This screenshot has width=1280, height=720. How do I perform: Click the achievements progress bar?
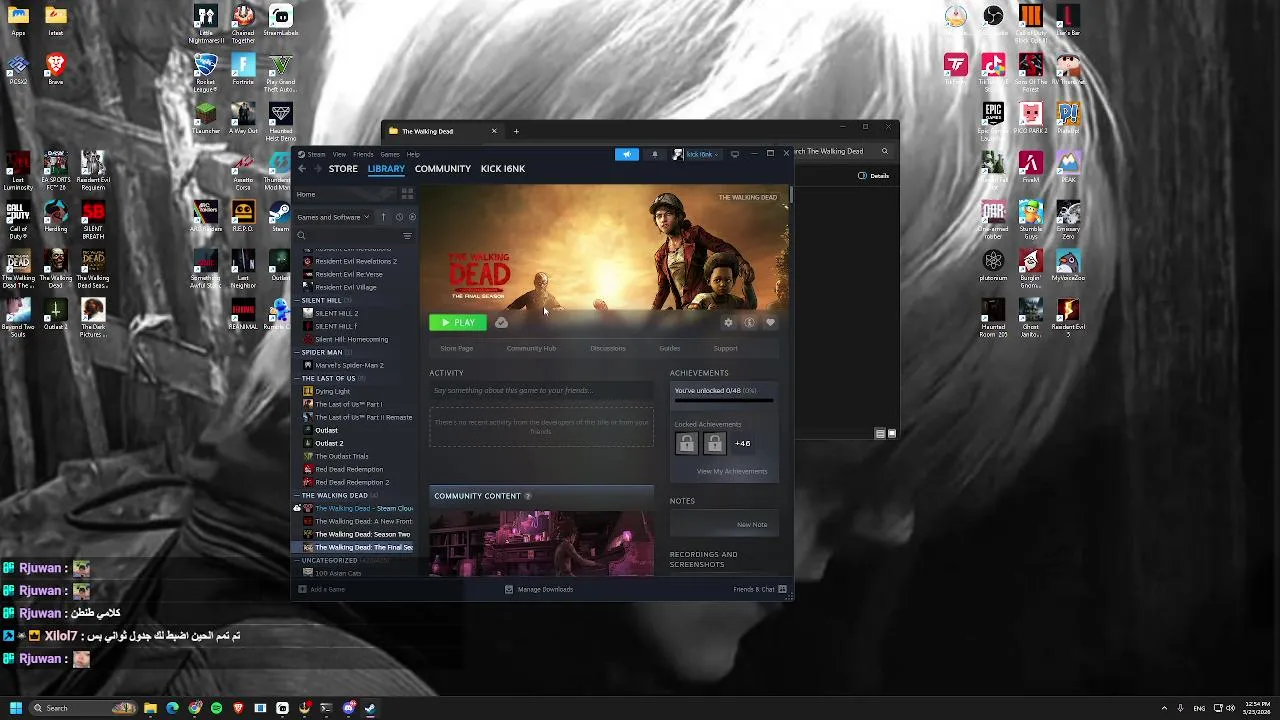click(x=724, y=400)
